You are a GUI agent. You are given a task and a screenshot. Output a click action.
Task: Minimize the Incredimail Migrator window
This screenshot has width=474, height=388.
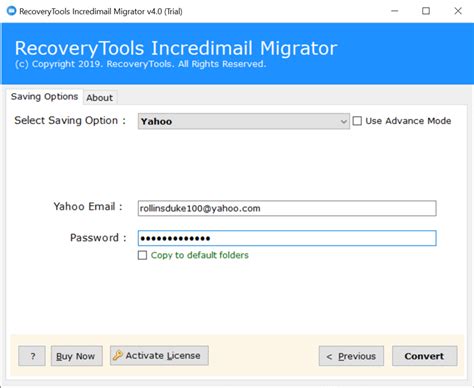395,11
